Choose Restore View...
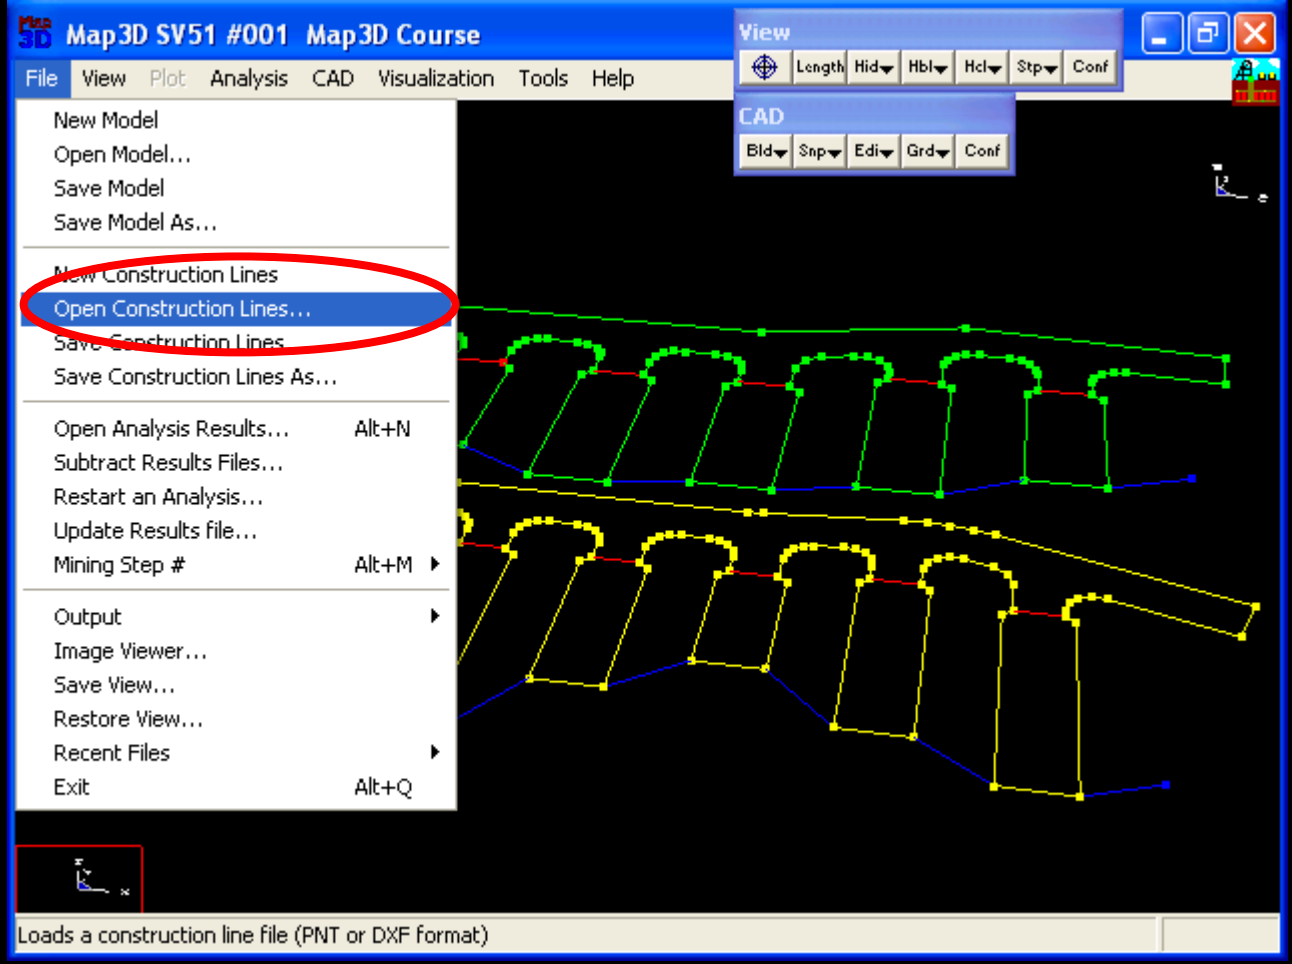 point(235,718)
